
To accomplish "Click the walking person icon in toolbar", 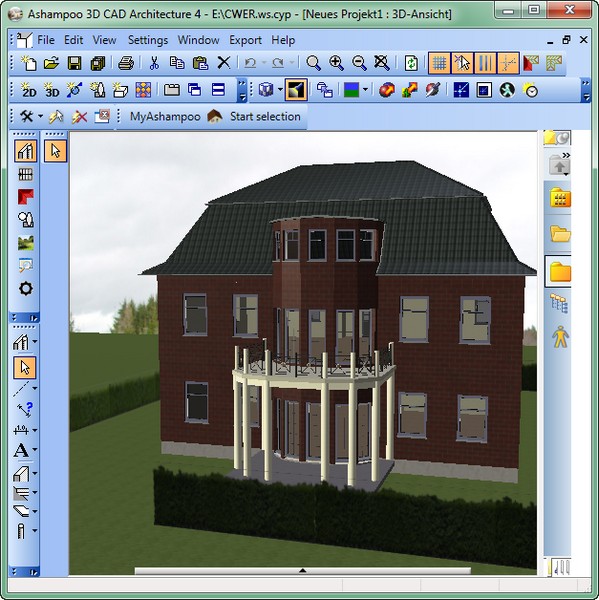I will click(x=507, y=90).
